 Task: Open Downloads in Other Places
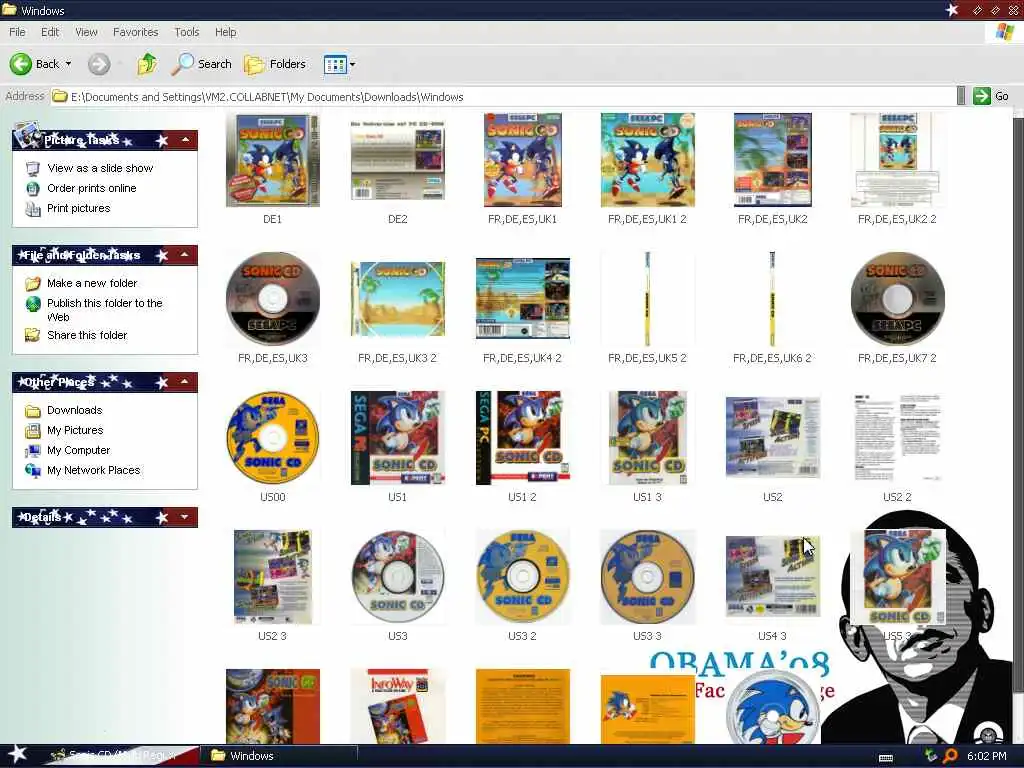pyautogui.click(x=74, y=410)
